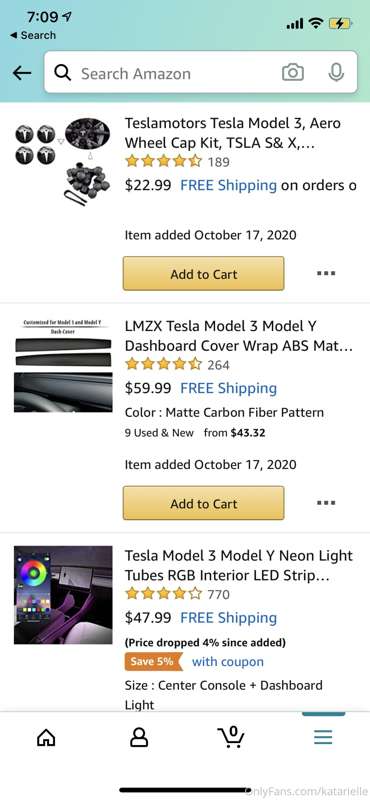Open the account profile icon

coord(139,737)
